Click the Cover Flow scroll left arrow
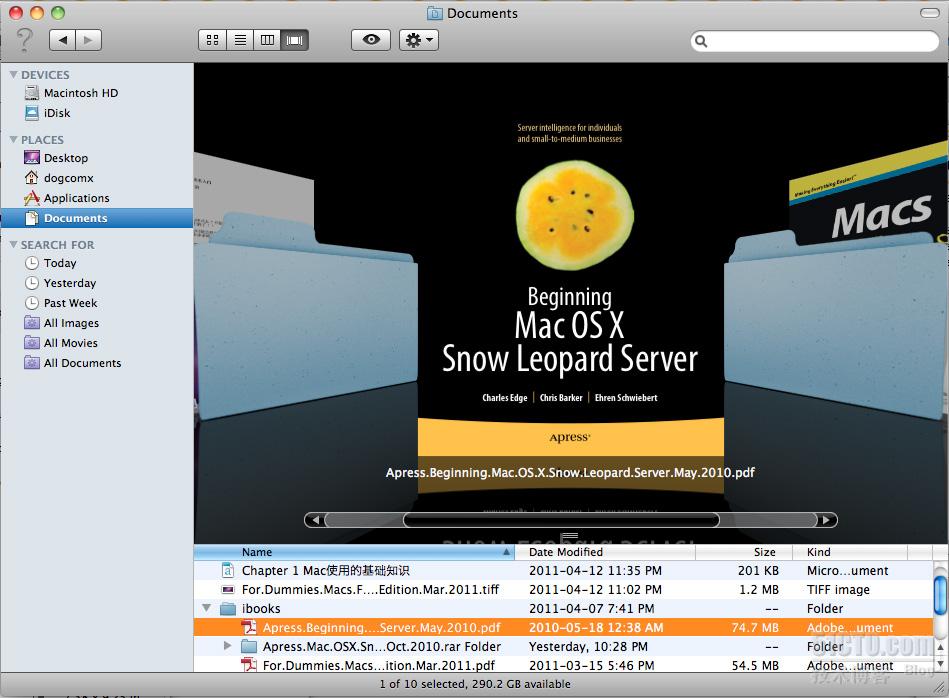Screen dimensions: 949x698 [x=314, y=520]
